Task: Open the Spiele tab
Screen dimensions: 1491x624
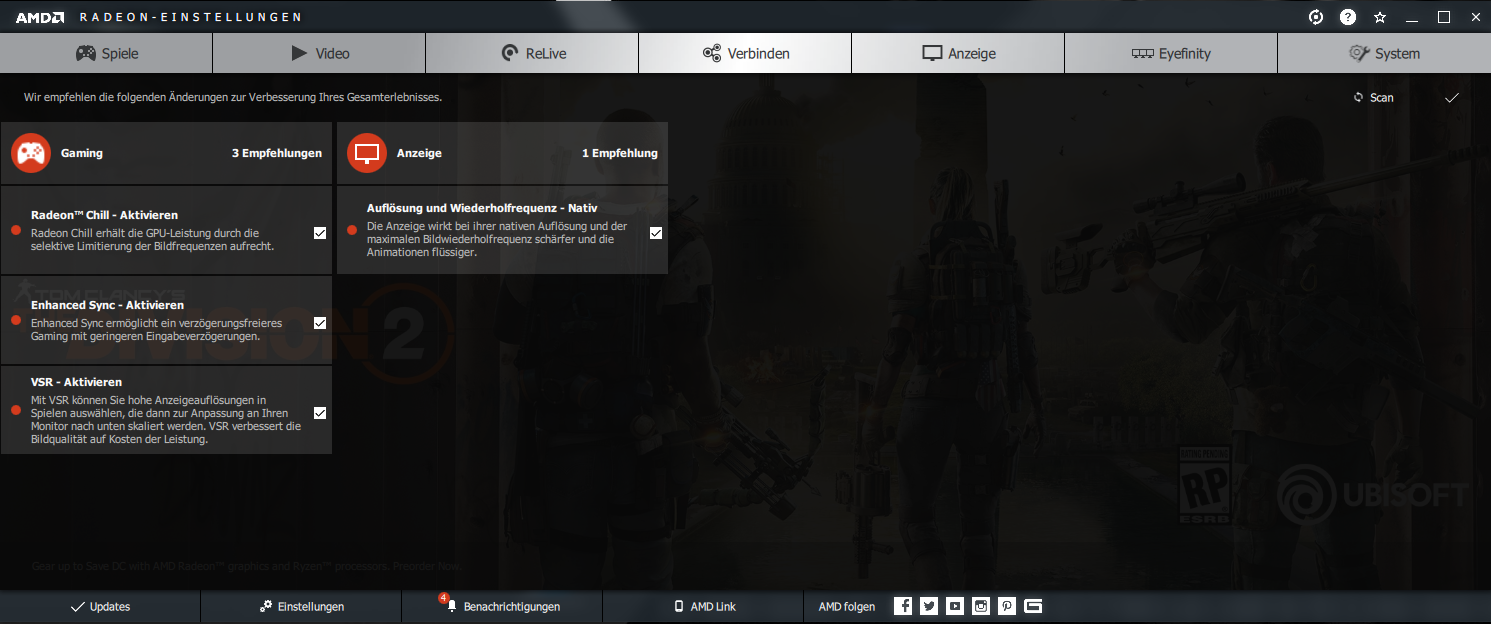Action: [106, 53]
